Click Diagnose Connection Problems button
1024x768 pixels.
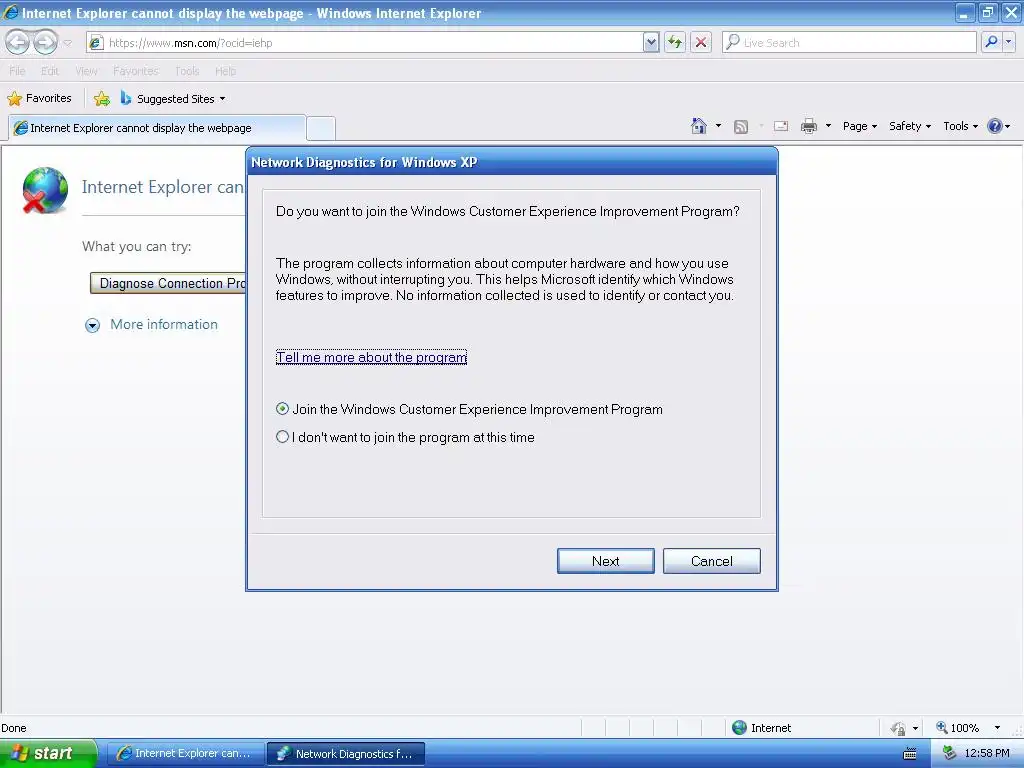(x=168, y=283)
